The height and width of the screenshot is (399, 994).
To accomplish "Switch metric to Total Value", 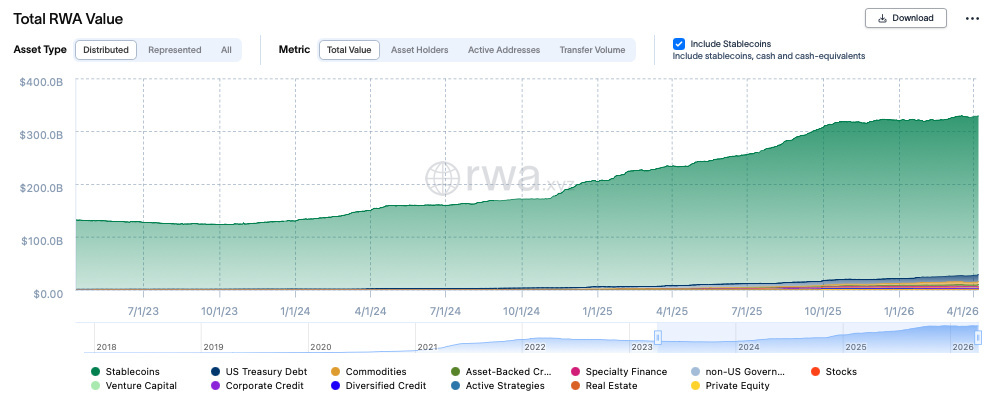I will pos(349,50).
